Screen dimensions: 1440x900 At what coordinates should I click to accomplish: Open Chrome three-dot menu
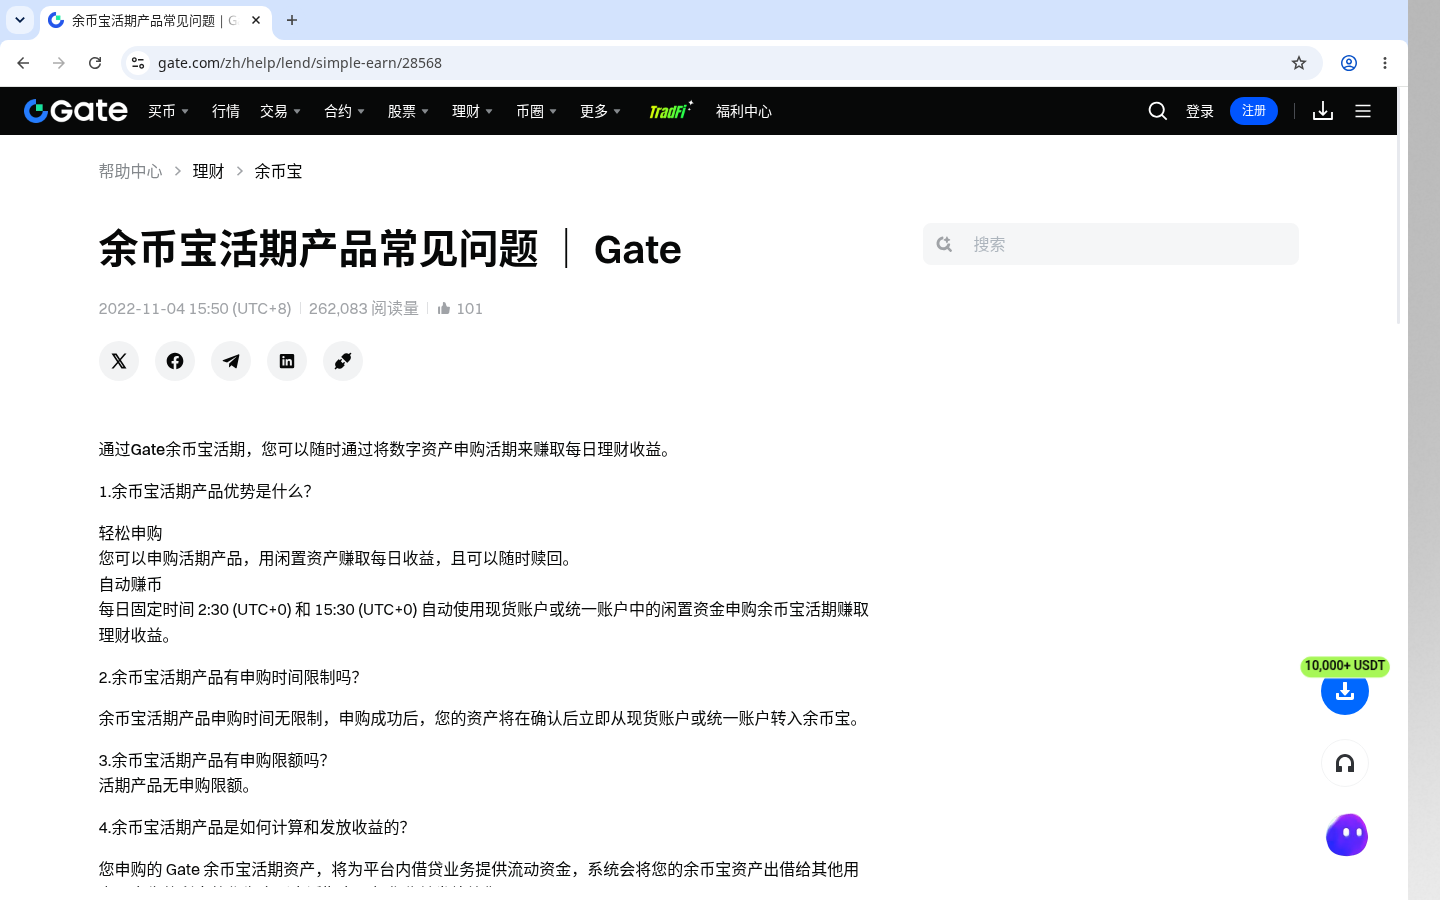coord(1385,63)
